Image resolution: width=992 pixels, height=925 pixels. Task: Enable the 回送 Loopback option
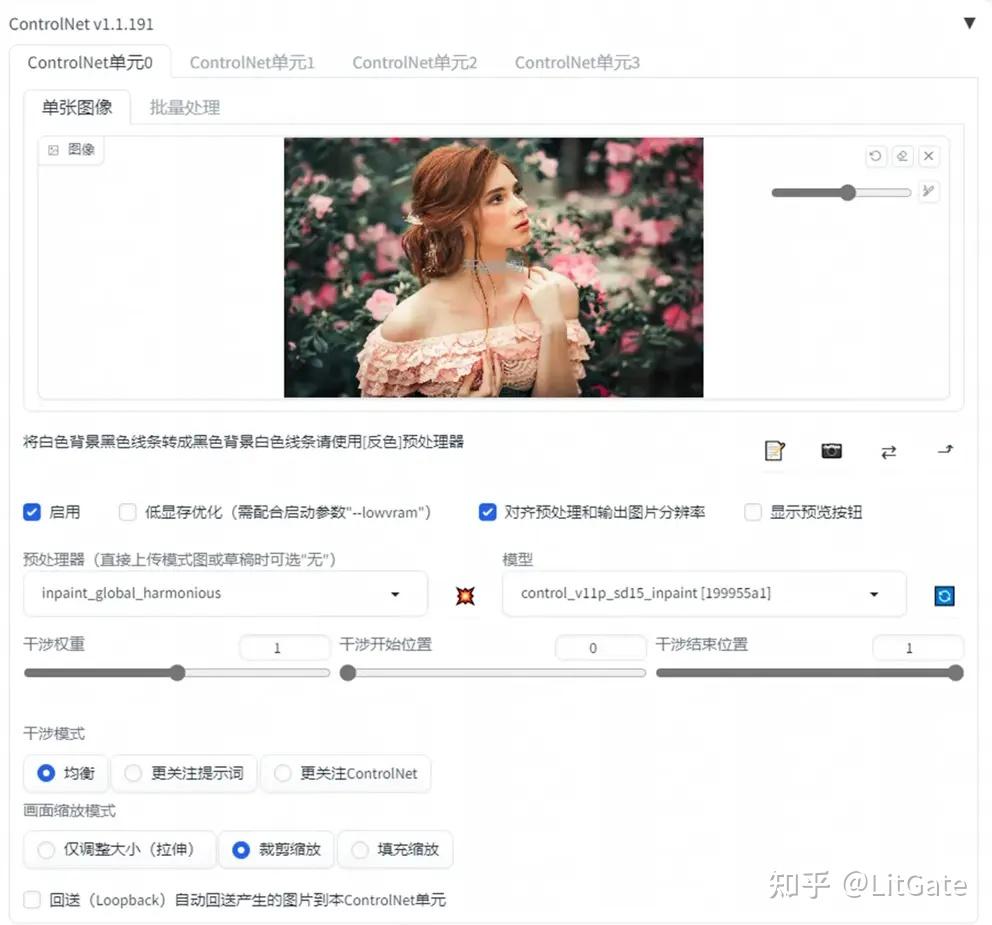[x=31, y=900]
